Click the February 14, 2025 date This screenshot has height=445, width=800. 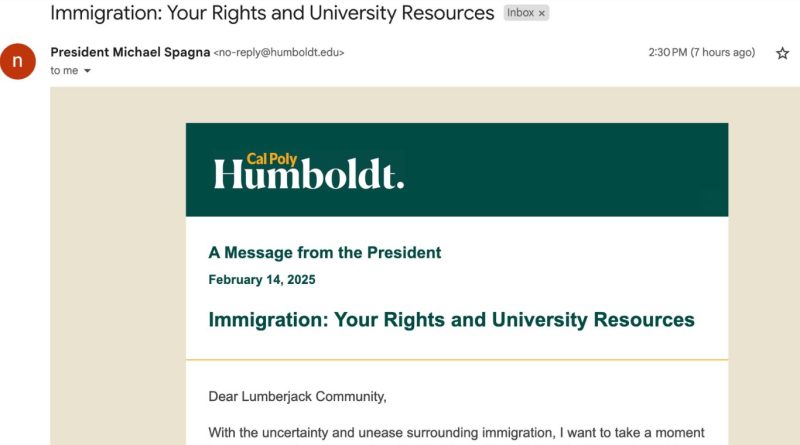tap(261, 280)
